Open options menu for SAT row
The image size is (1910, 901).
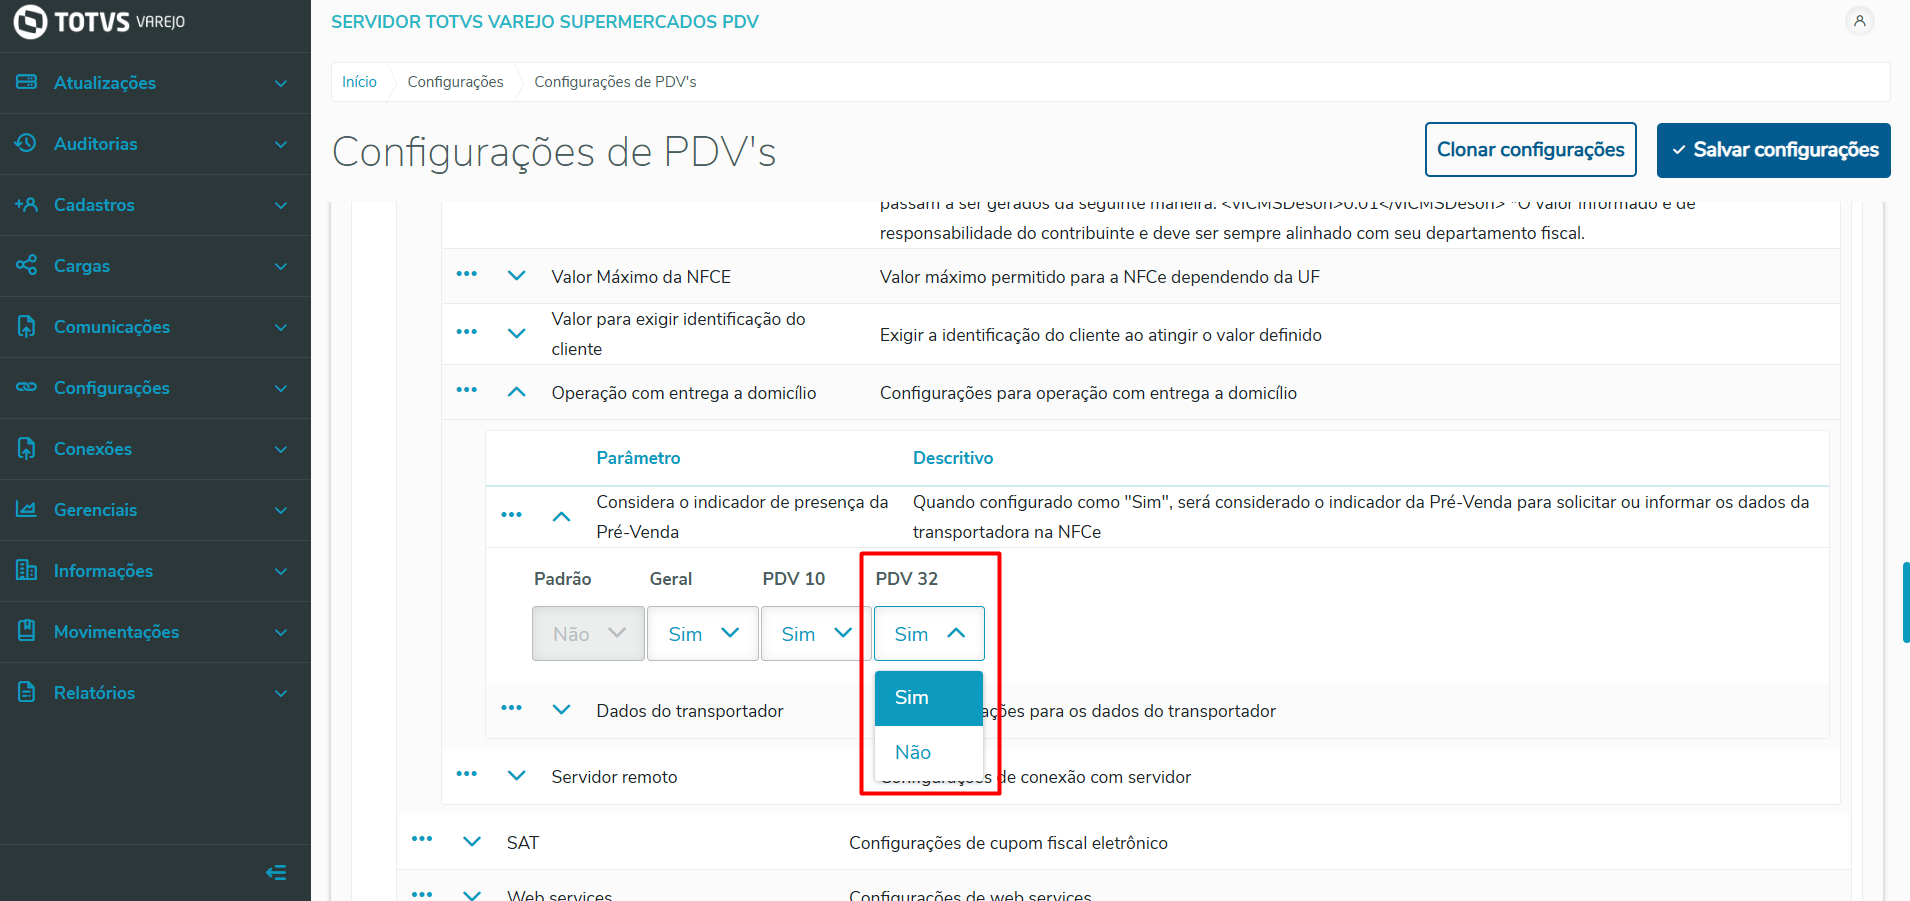point(422,839)
